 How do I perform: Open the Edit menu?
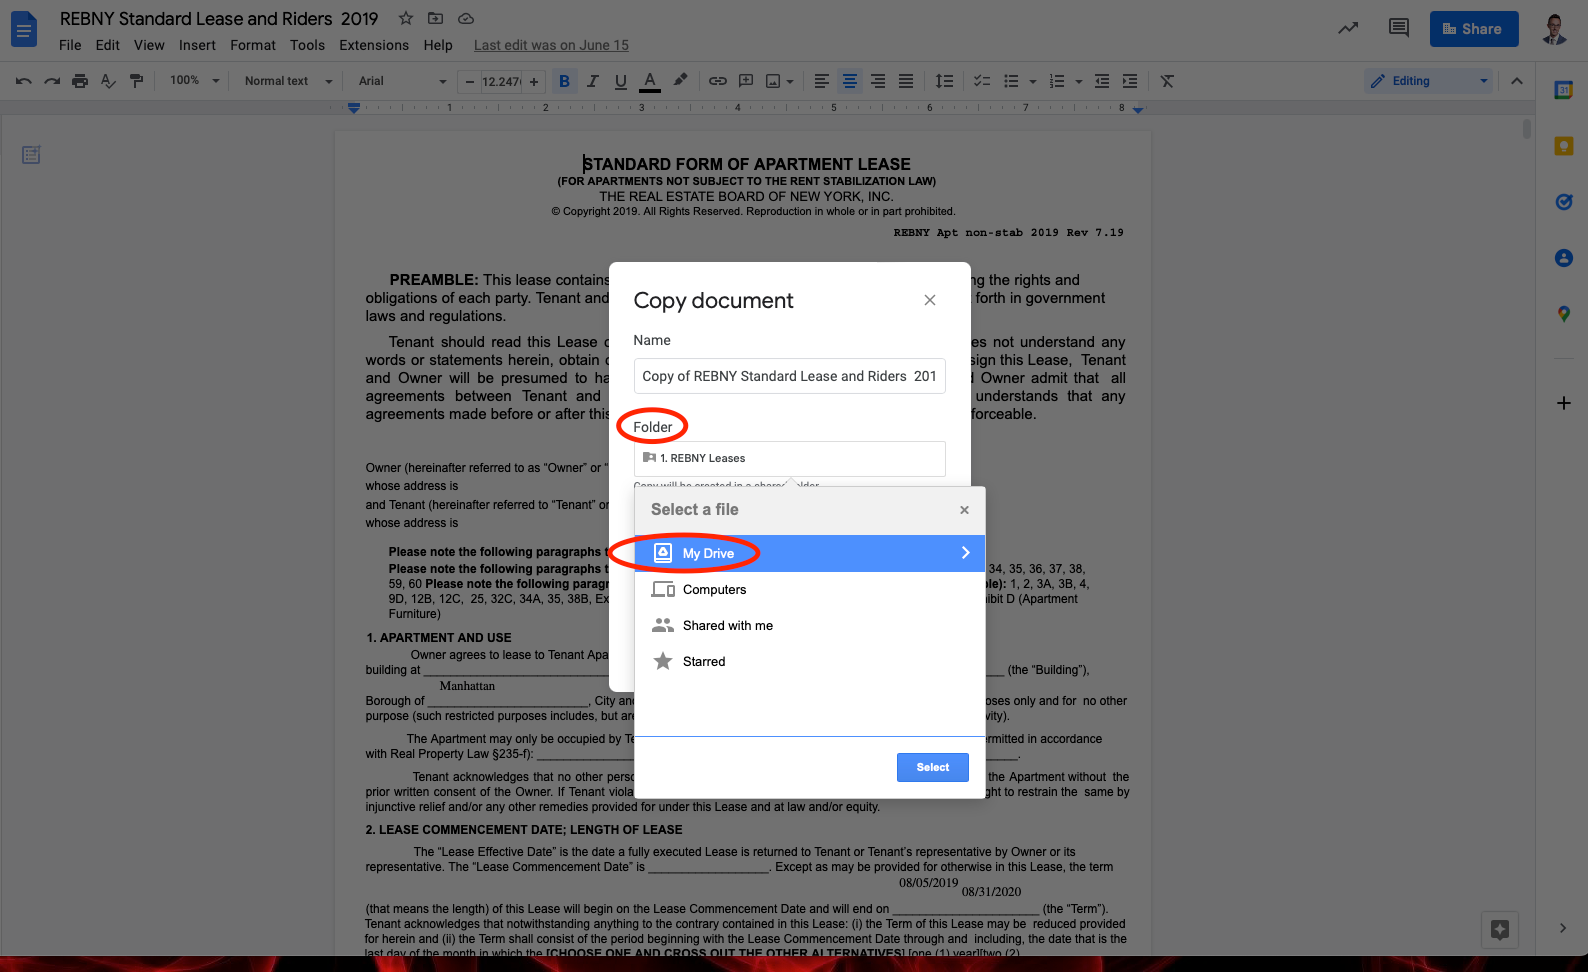pyautogui.click(x=108, y=45)
